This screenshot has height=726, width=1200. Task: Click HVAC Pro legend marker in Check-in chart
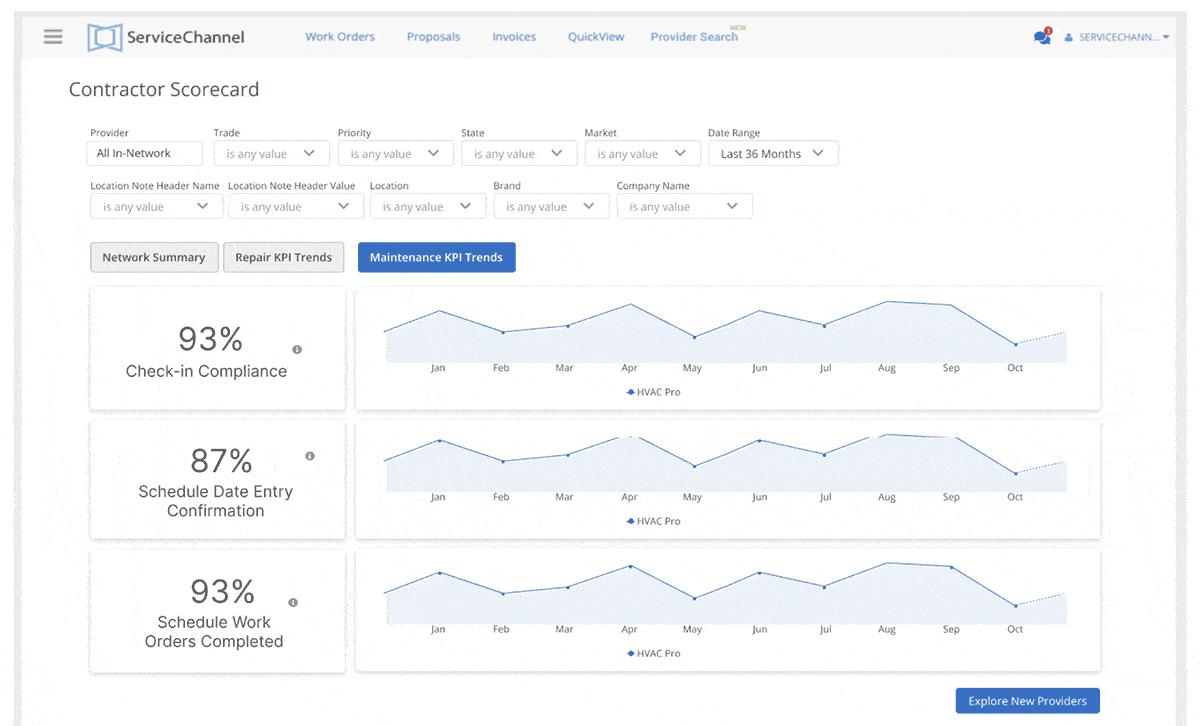pos(631,393)
